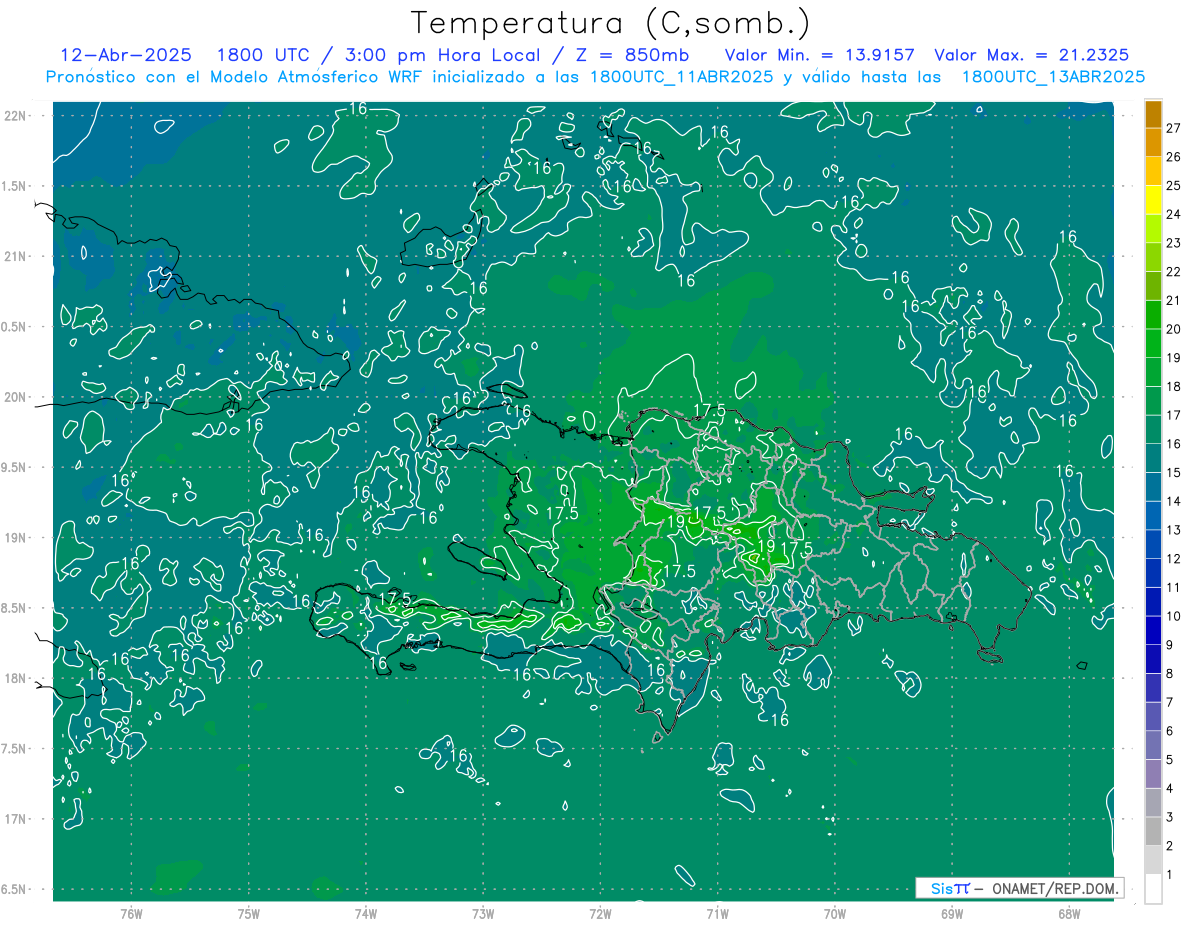
Task: Click legend value '18'
Action: (x=1174, y=387)
